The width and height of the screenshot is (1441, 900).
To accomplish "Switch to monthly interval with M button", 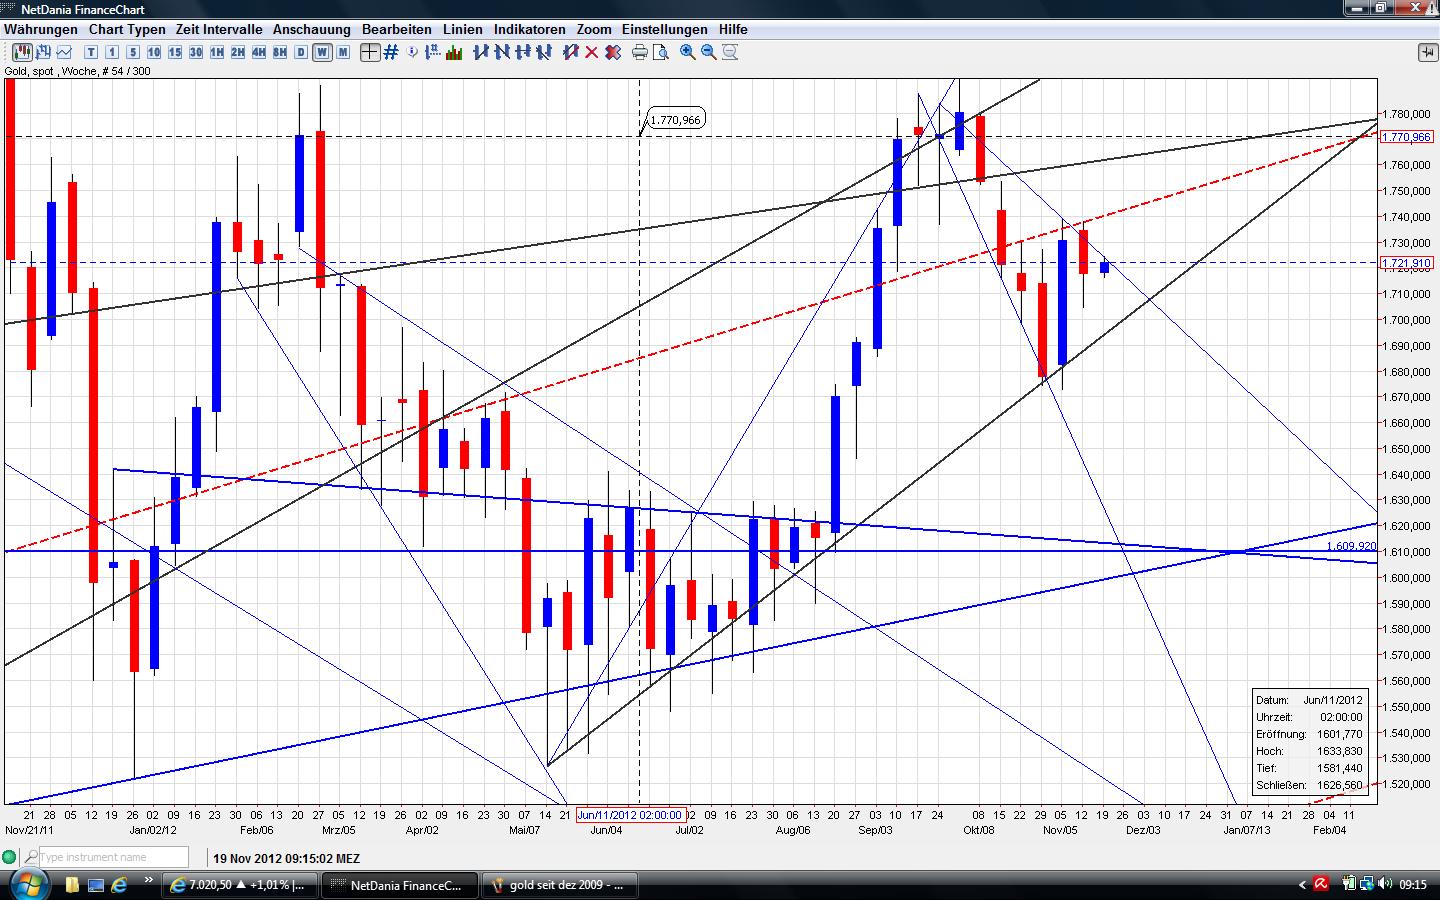I will 341,53.
